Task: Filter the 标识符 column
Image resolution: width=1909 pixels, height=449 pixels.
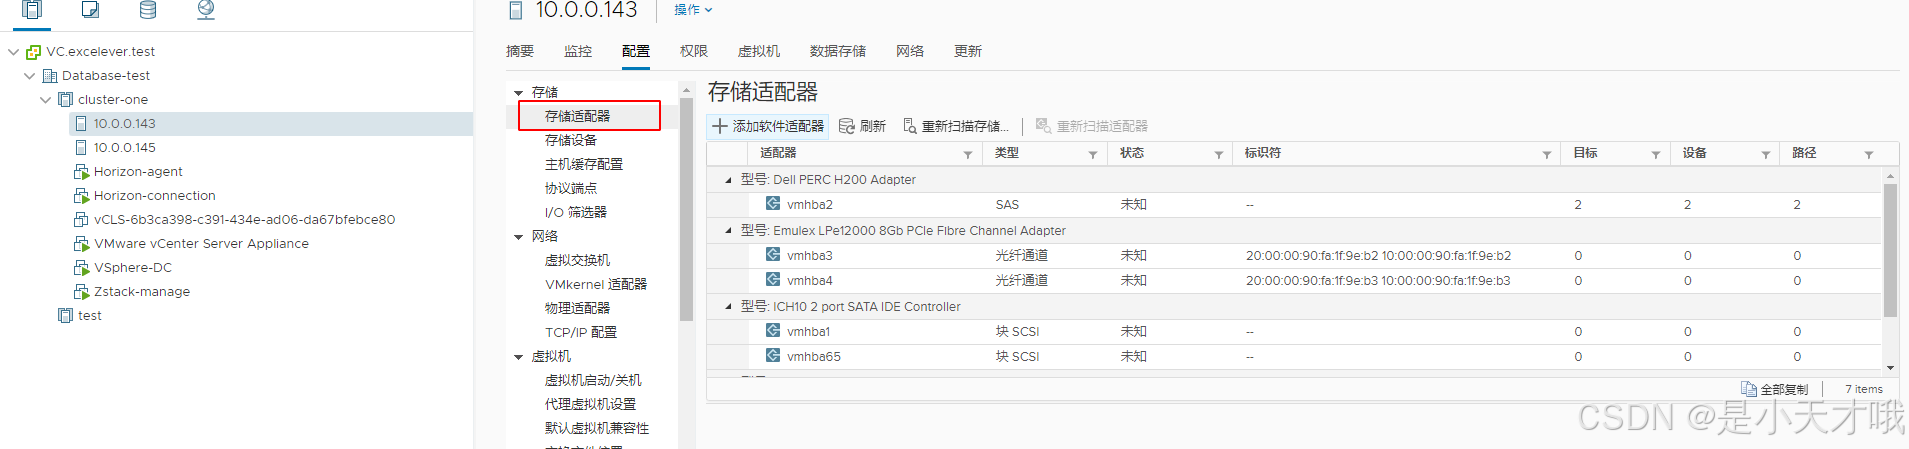Action: click(1547, 154)
